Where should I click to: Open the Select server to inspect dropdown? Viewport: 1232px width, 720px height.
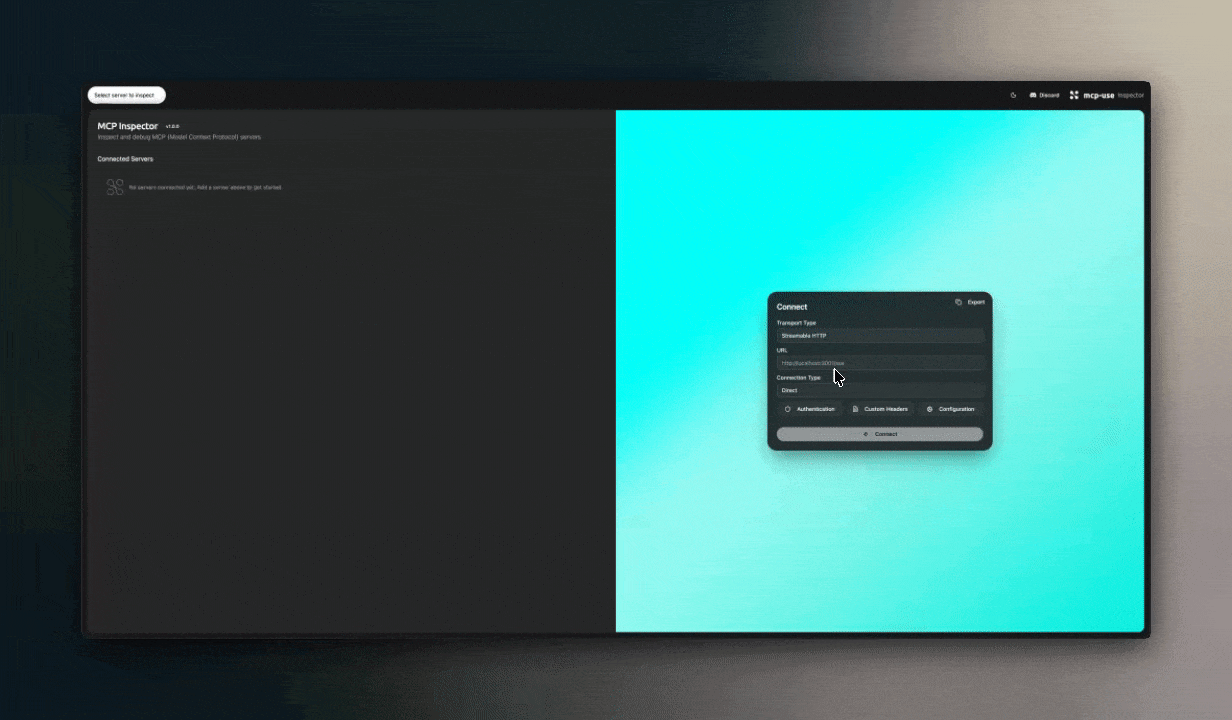click(x=127, y=95)
